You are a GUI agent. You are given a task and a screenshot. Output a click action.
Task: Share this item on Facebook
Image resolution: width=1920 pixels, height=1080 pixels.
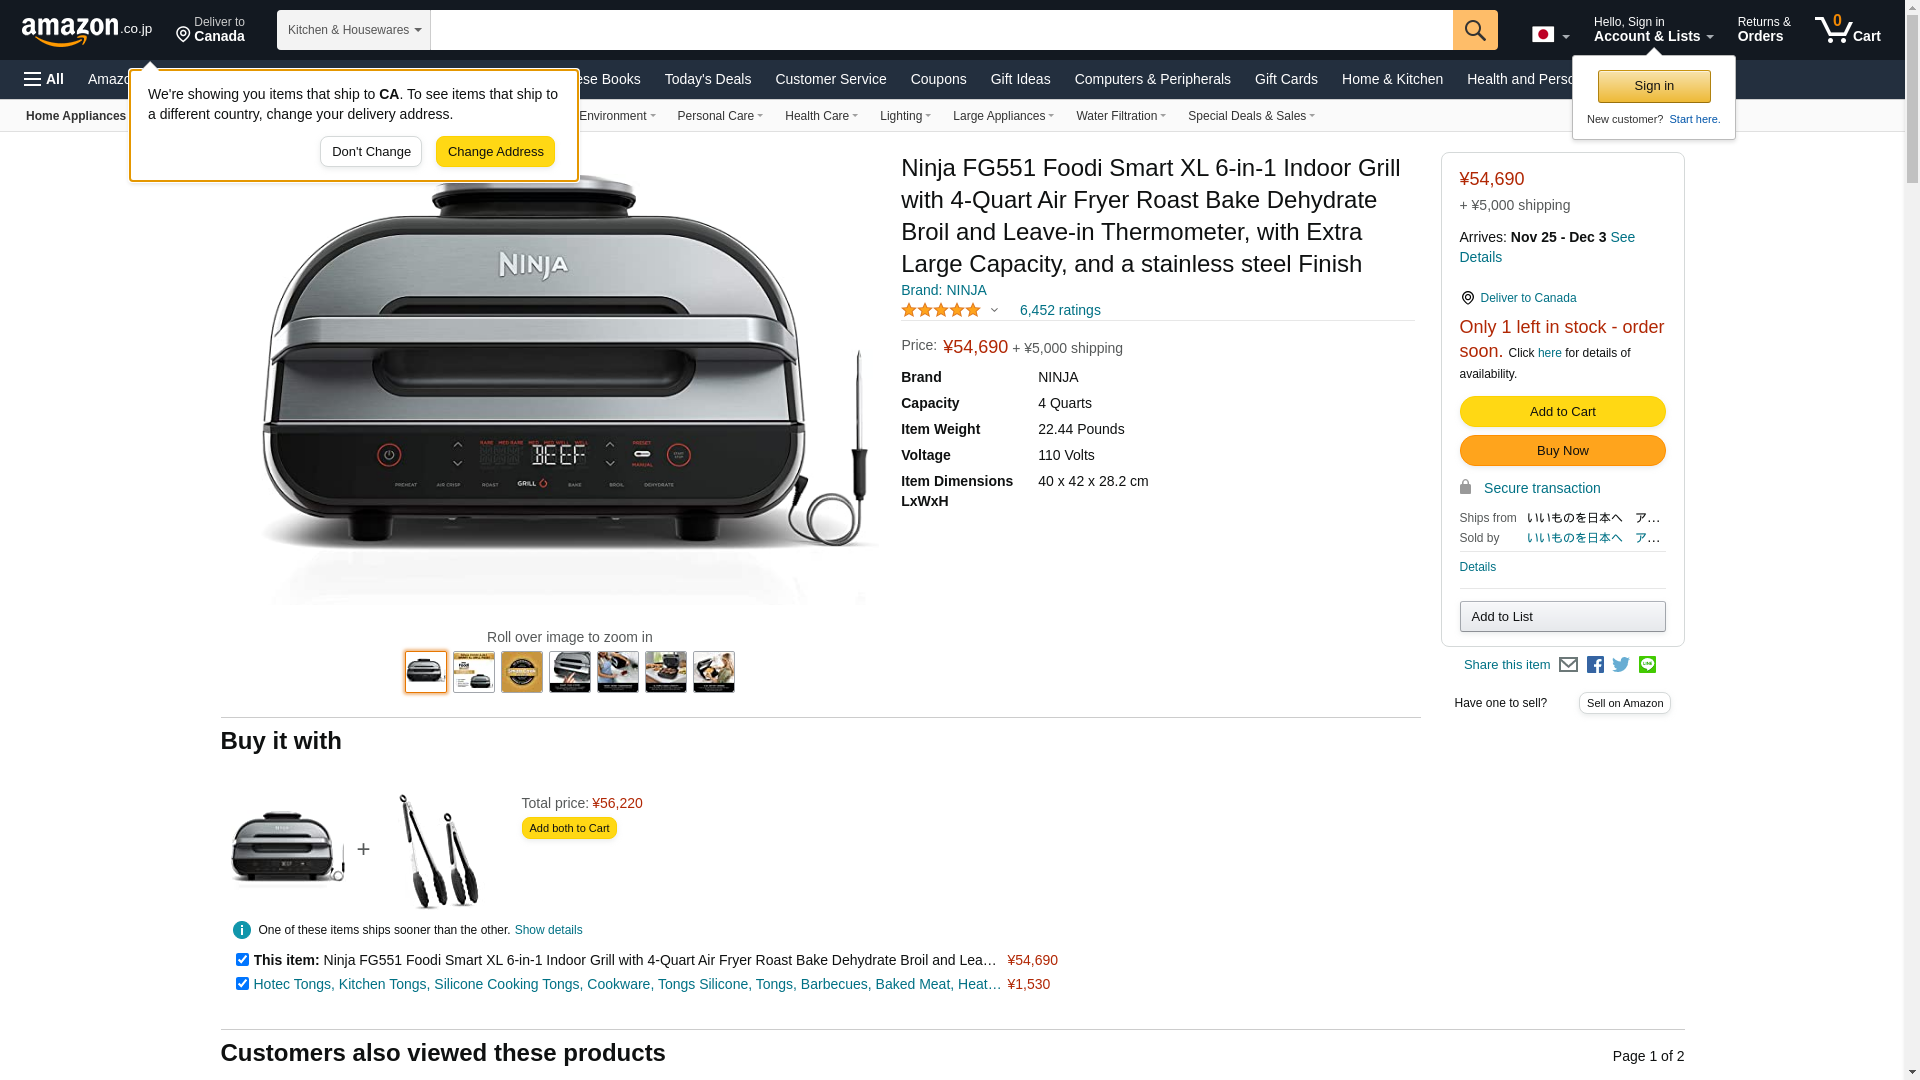[x=1595, y=665]
